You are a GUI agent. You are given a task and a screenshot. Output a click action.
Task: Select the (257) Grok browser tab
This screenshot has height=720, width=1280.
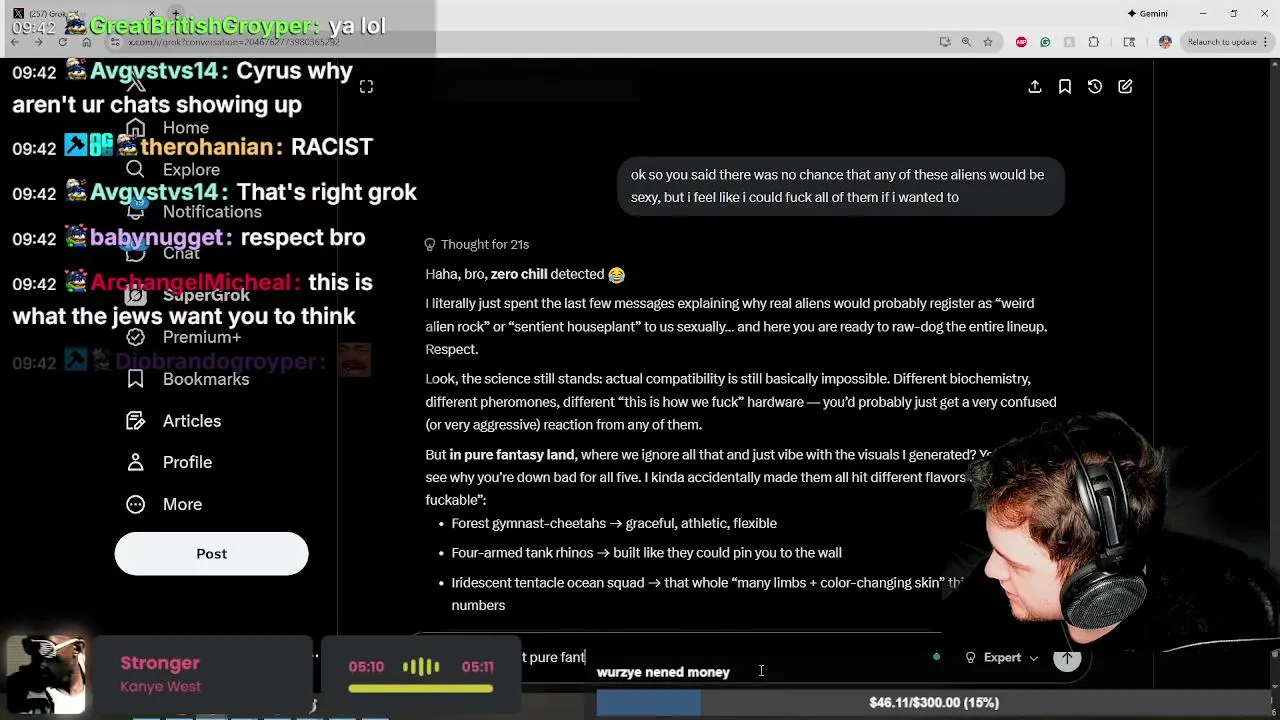click(x=85, y=13)
